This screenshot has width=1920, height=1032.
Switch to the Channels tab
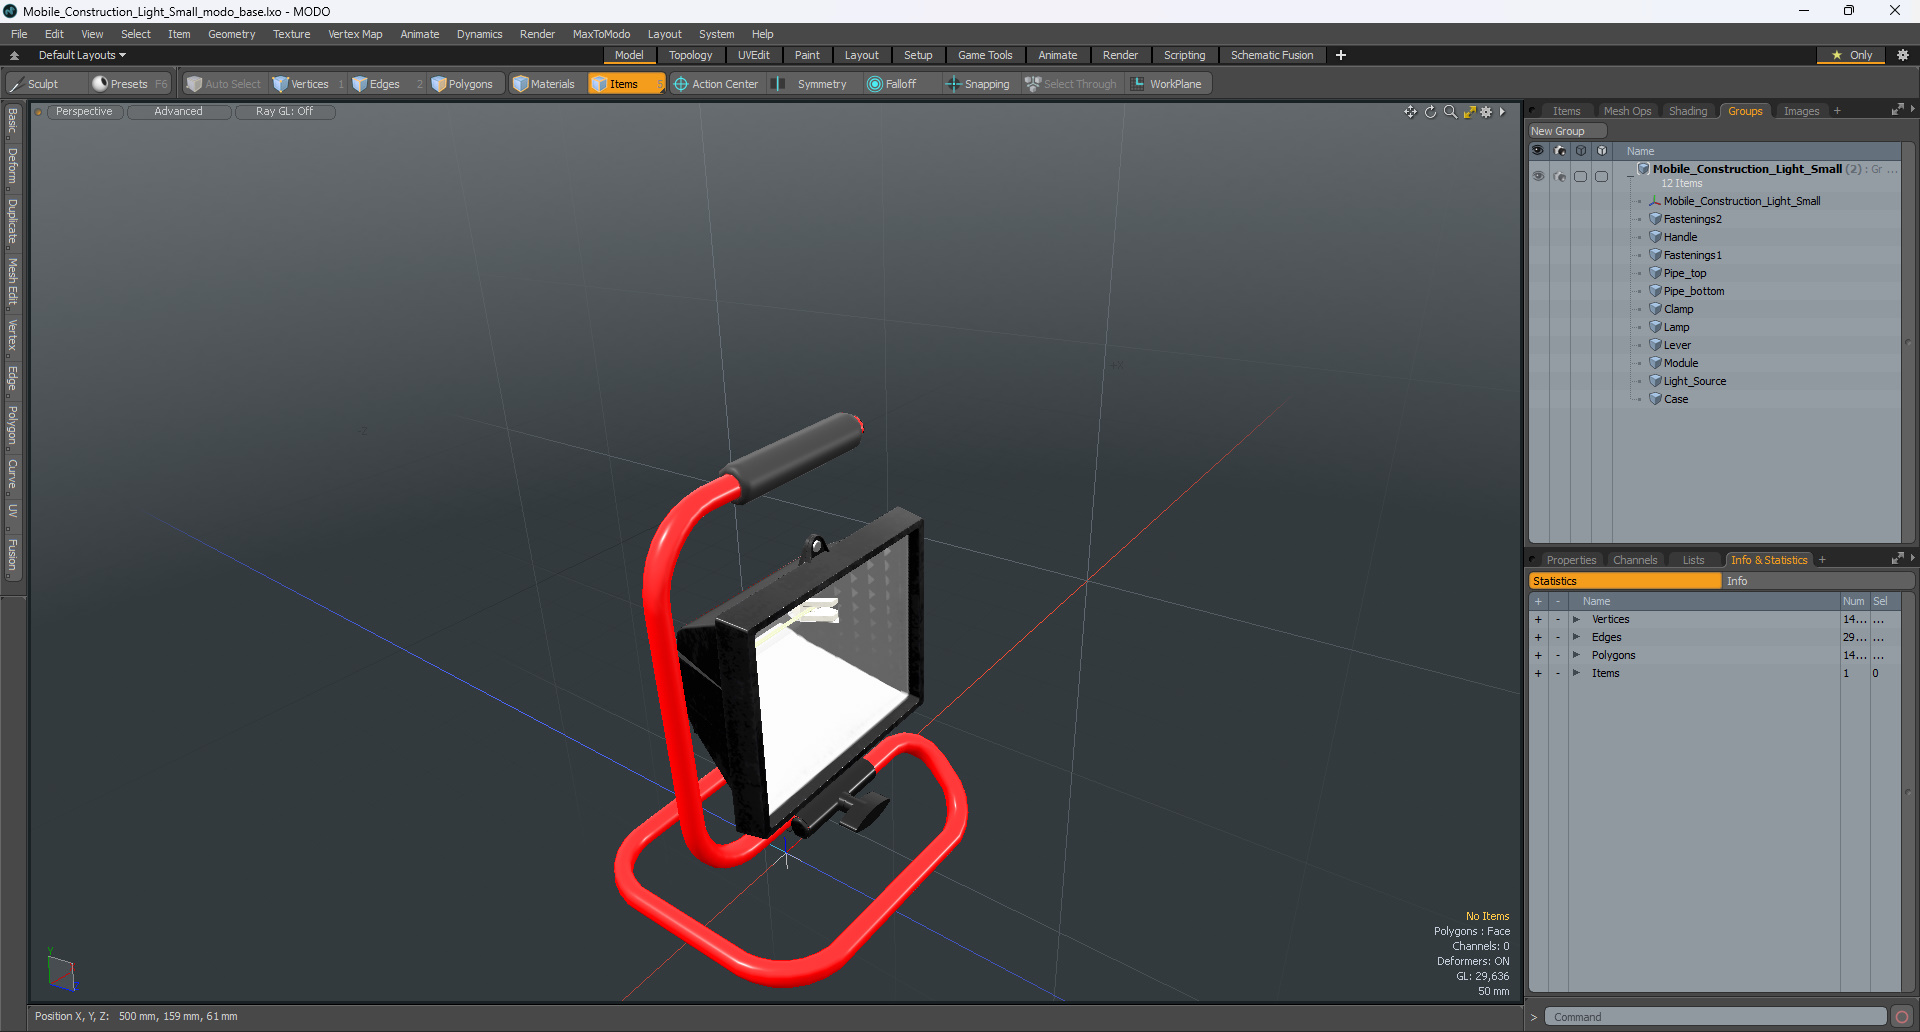tap(1635, 560)
